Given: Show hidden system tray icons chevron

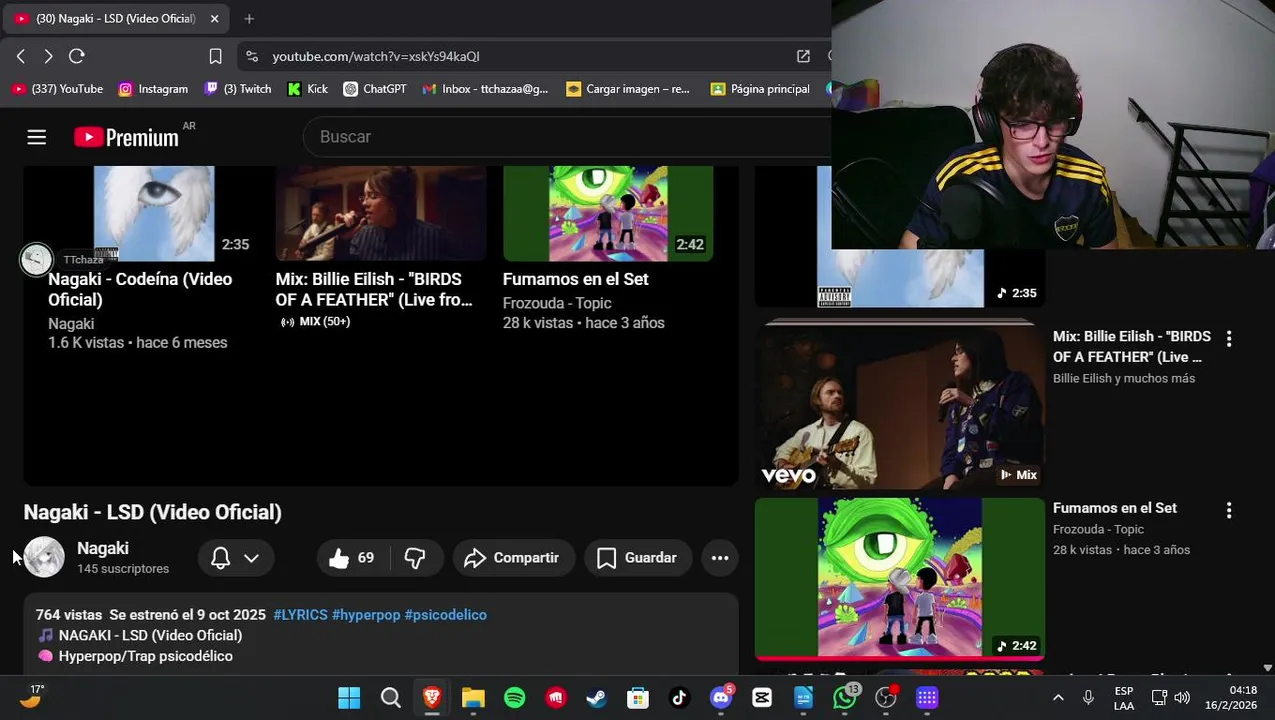Looking at the screenshot, I should pos(1058,698).
